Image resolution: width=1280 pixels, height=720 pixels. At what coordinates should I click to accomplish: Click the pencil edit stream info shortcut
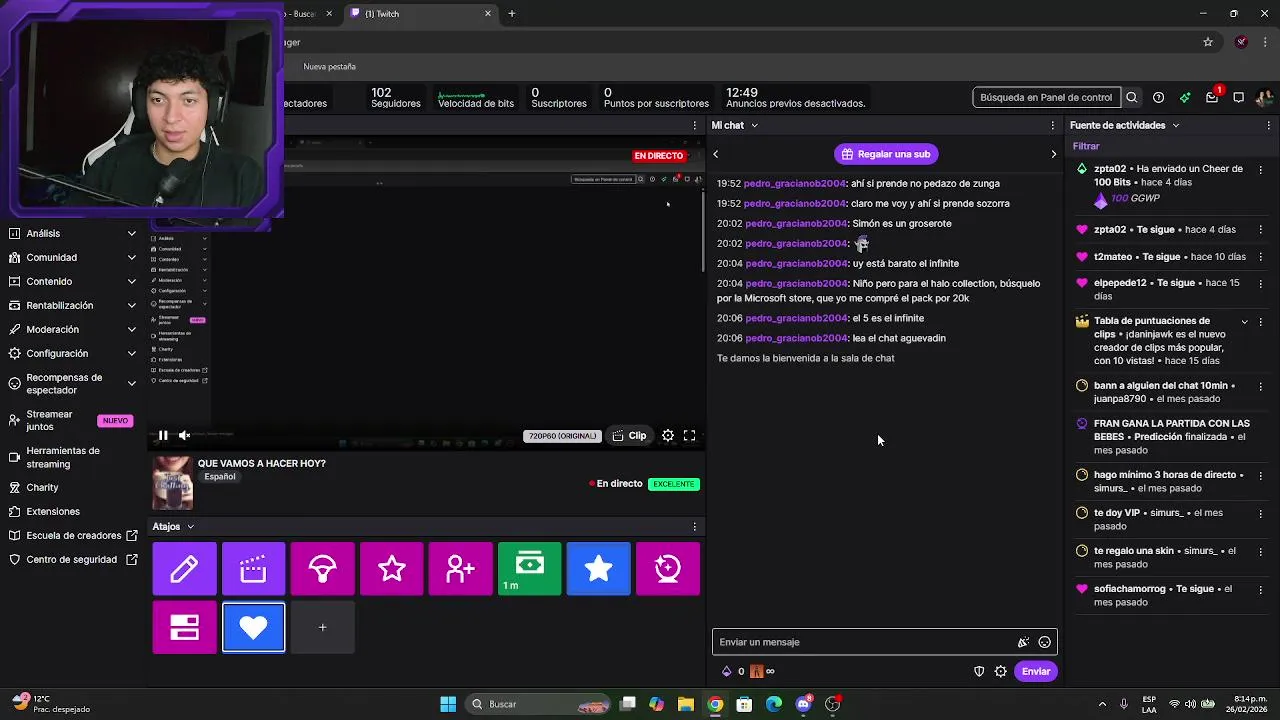pos(184,569)
